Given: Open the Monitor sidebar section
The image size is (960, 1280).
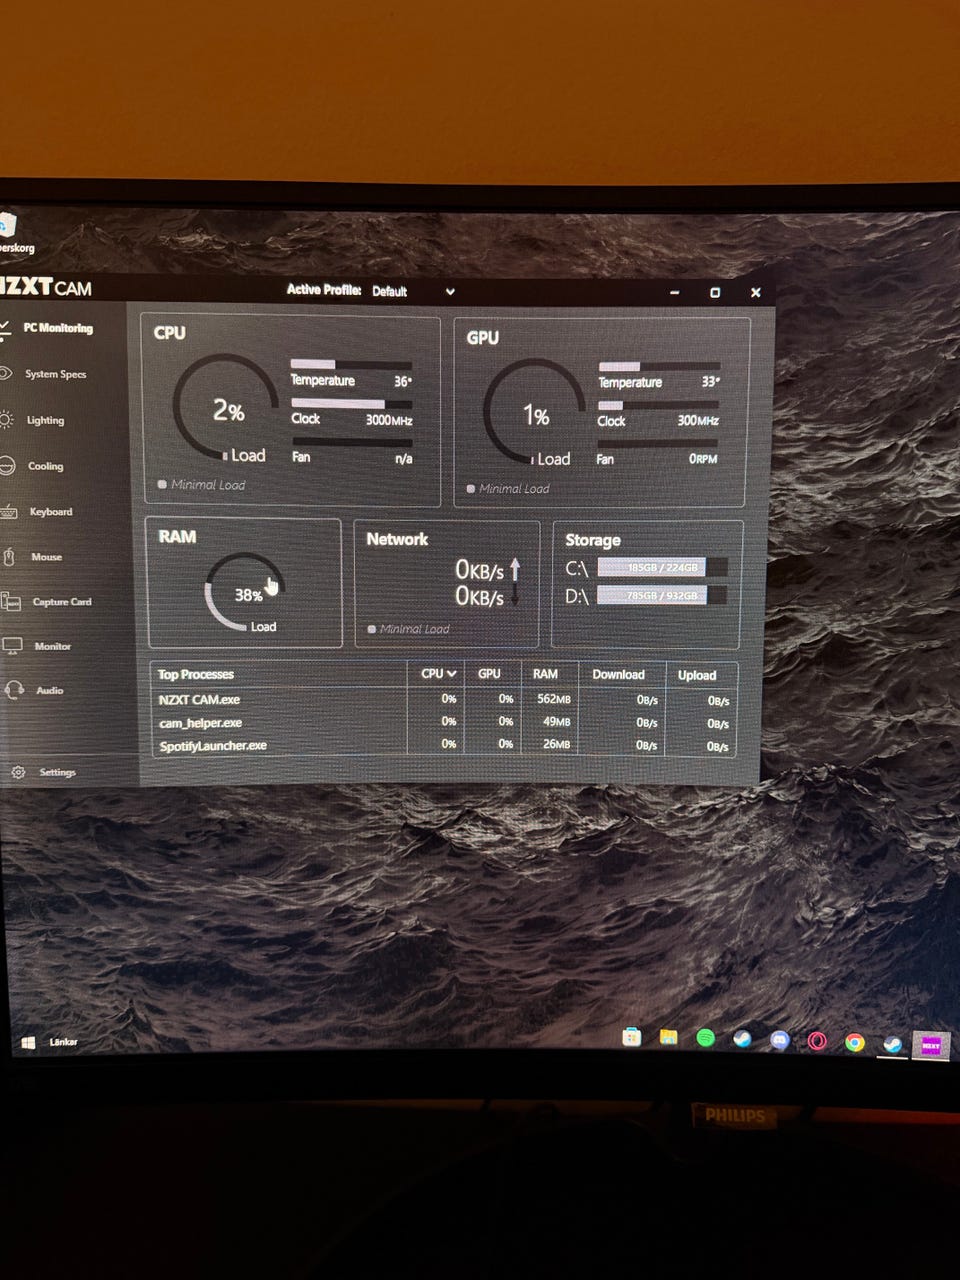Looking at the screenshot, I should coord(52,646).
